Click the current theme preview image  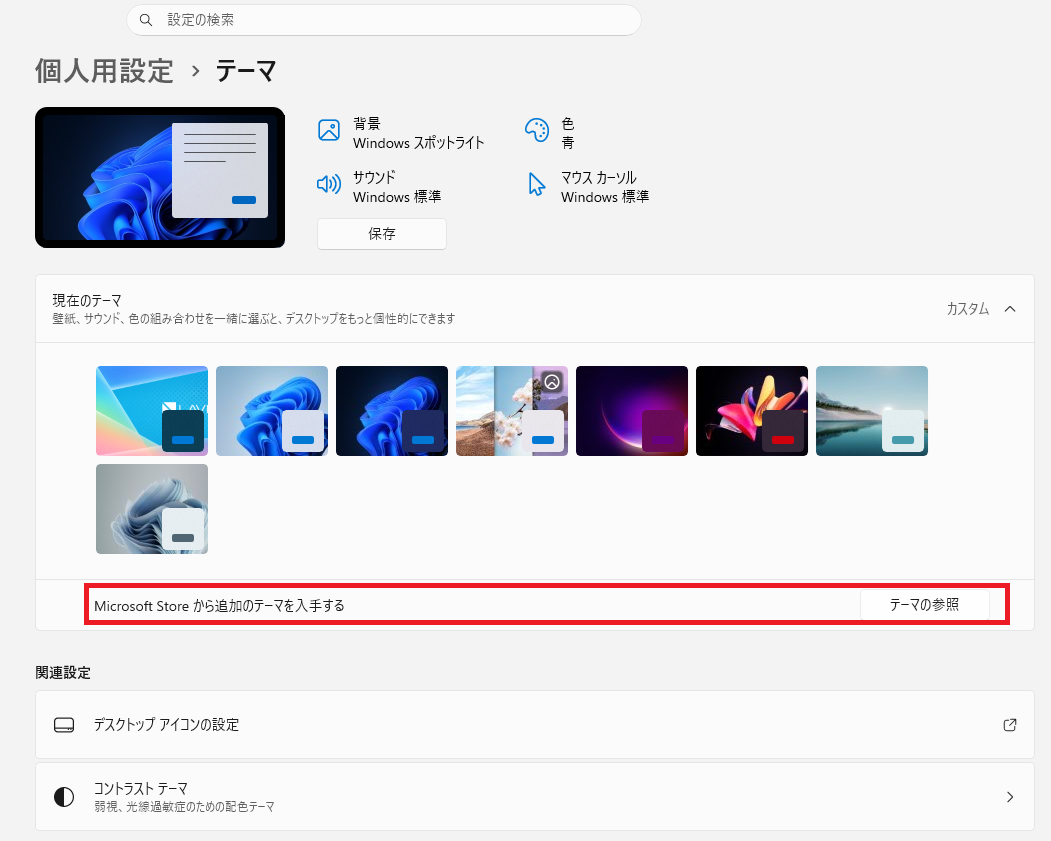(x=160, y=178)
